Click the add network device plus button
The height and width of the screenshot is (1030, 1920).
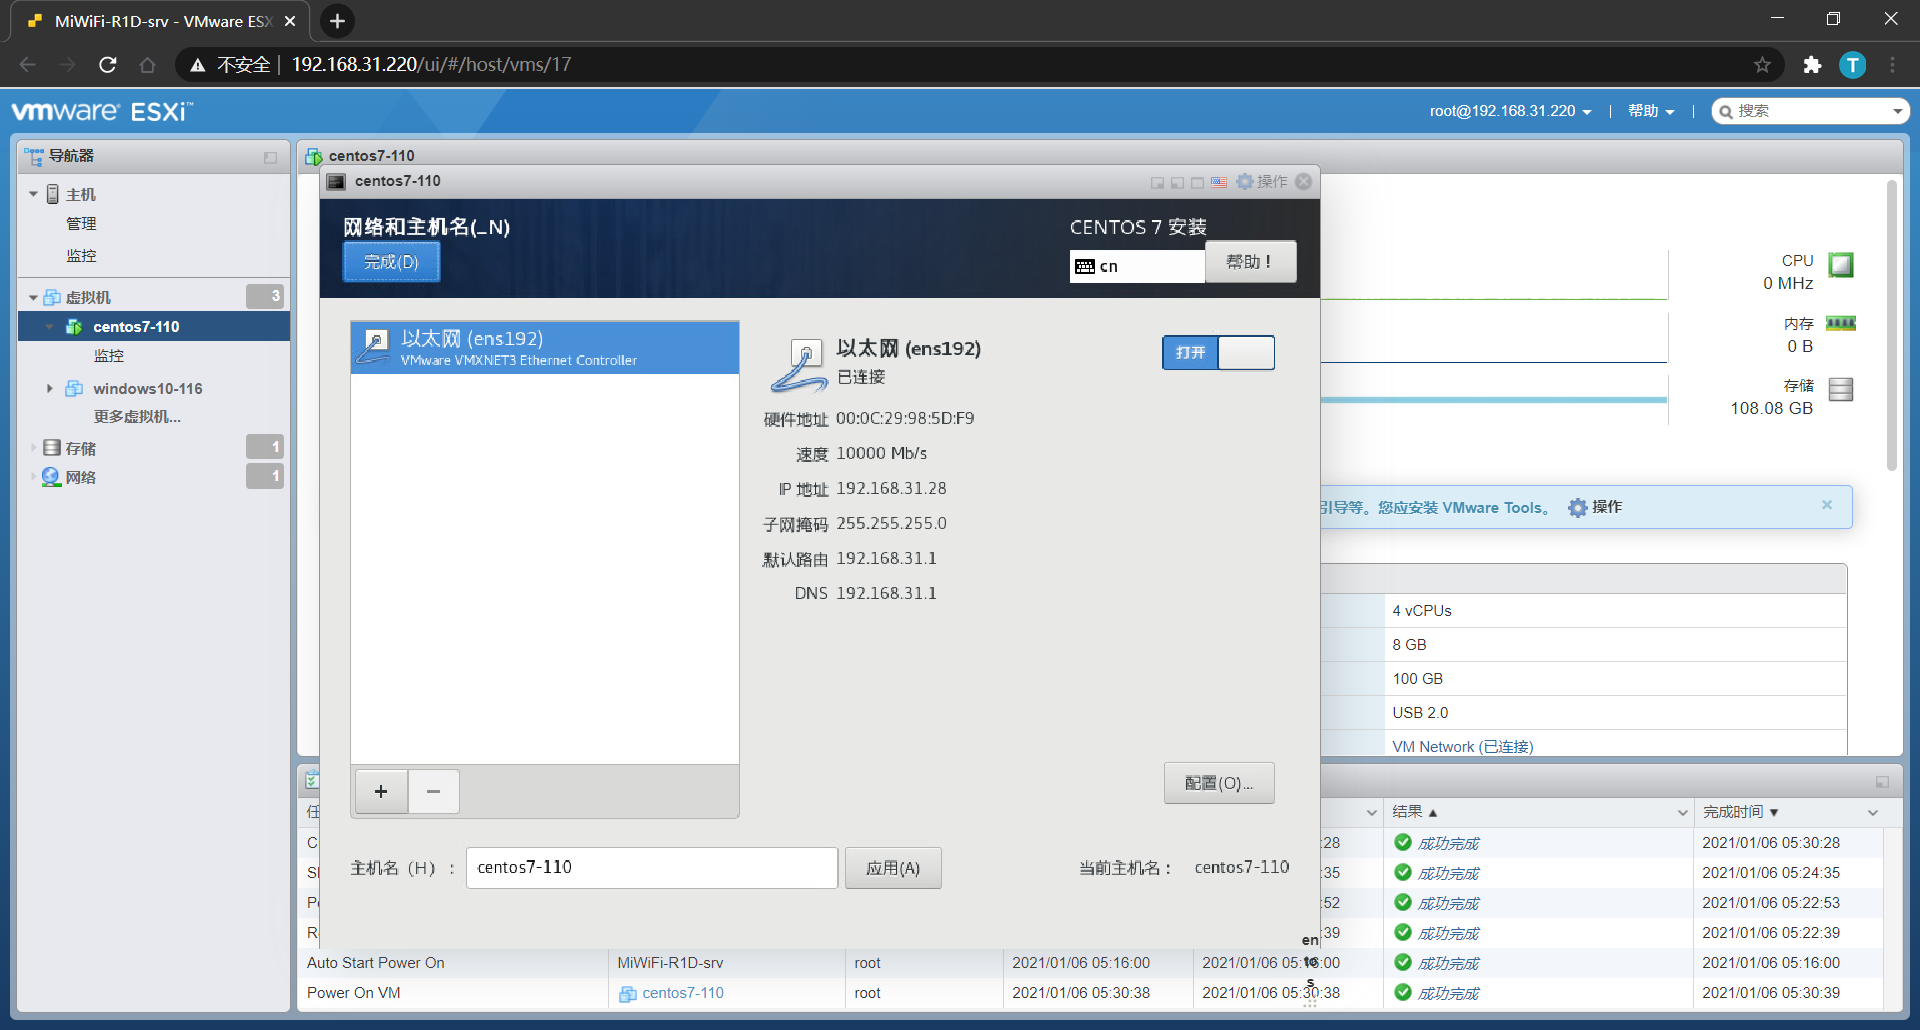coord(381,792)
